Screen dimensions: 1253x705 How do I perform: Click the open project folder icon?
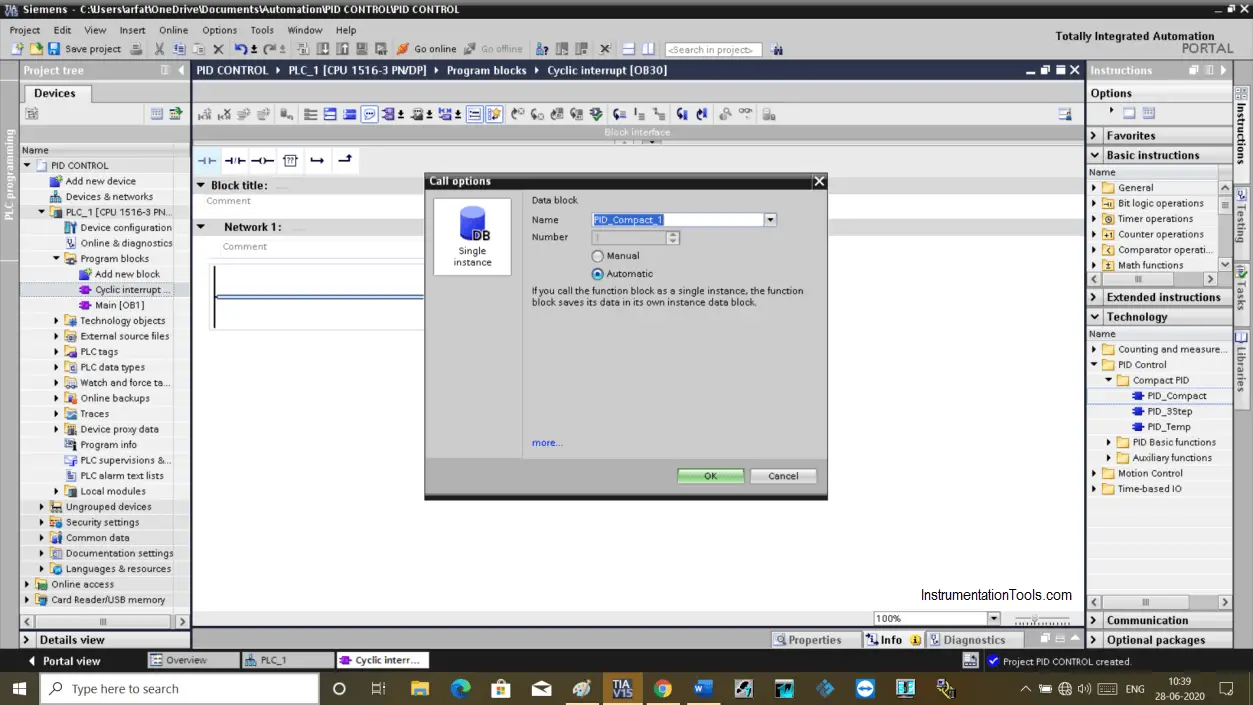[36, 48]
